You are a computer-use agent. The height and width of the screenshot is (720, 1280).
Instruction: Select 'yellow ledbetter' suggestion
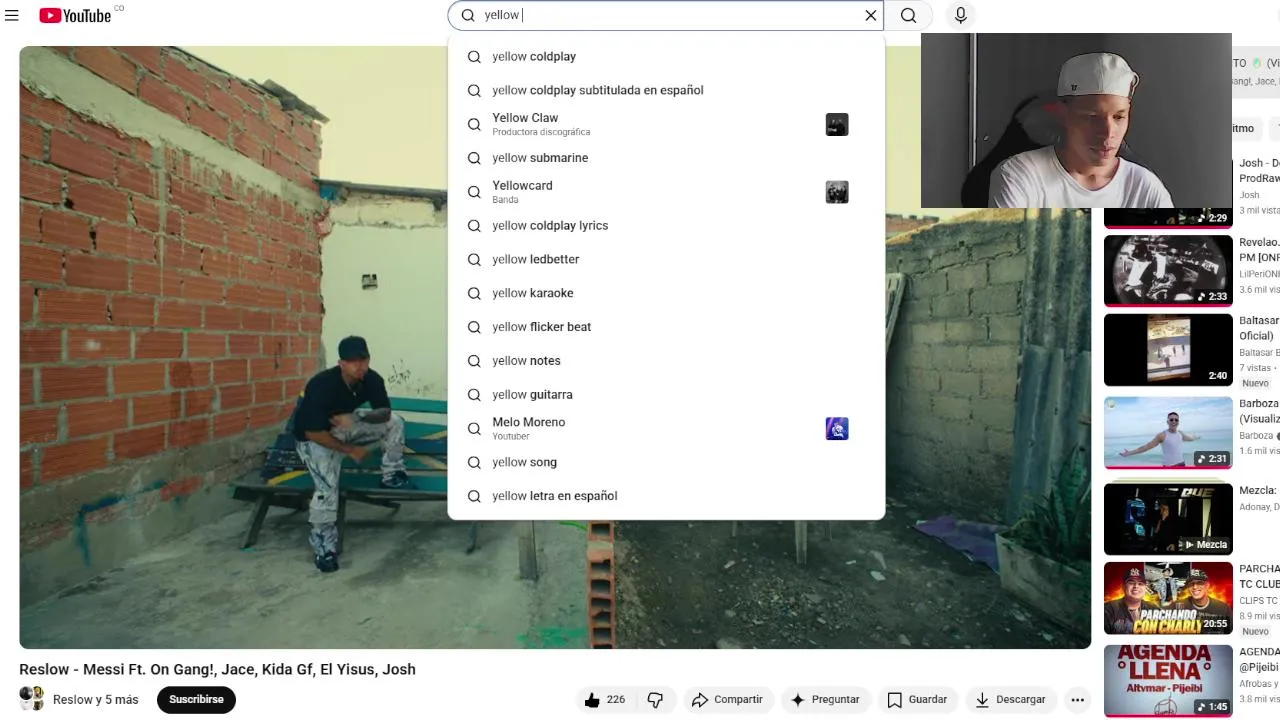point(666,260)
